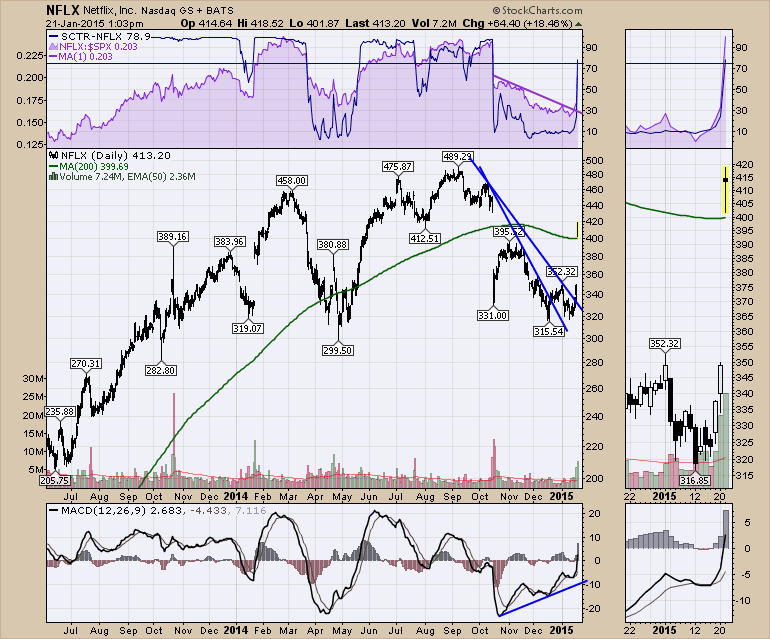Click the 383.96 price label
The image size is (770, 639).
(229, 242)
